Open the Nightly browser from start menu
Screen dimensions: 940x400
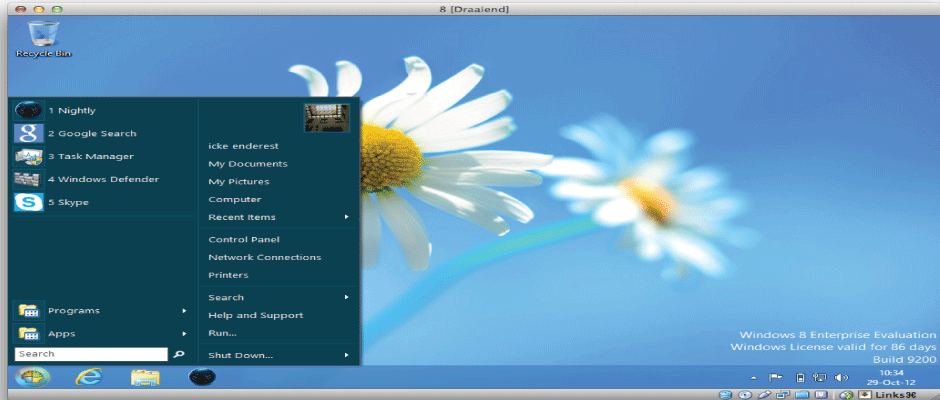tap(103, 110)
